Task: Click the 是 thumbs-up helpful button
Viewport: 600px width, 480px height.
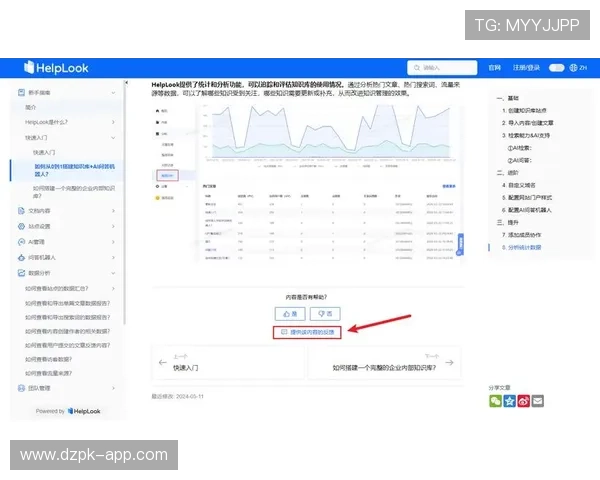Action: pos(290,314)
